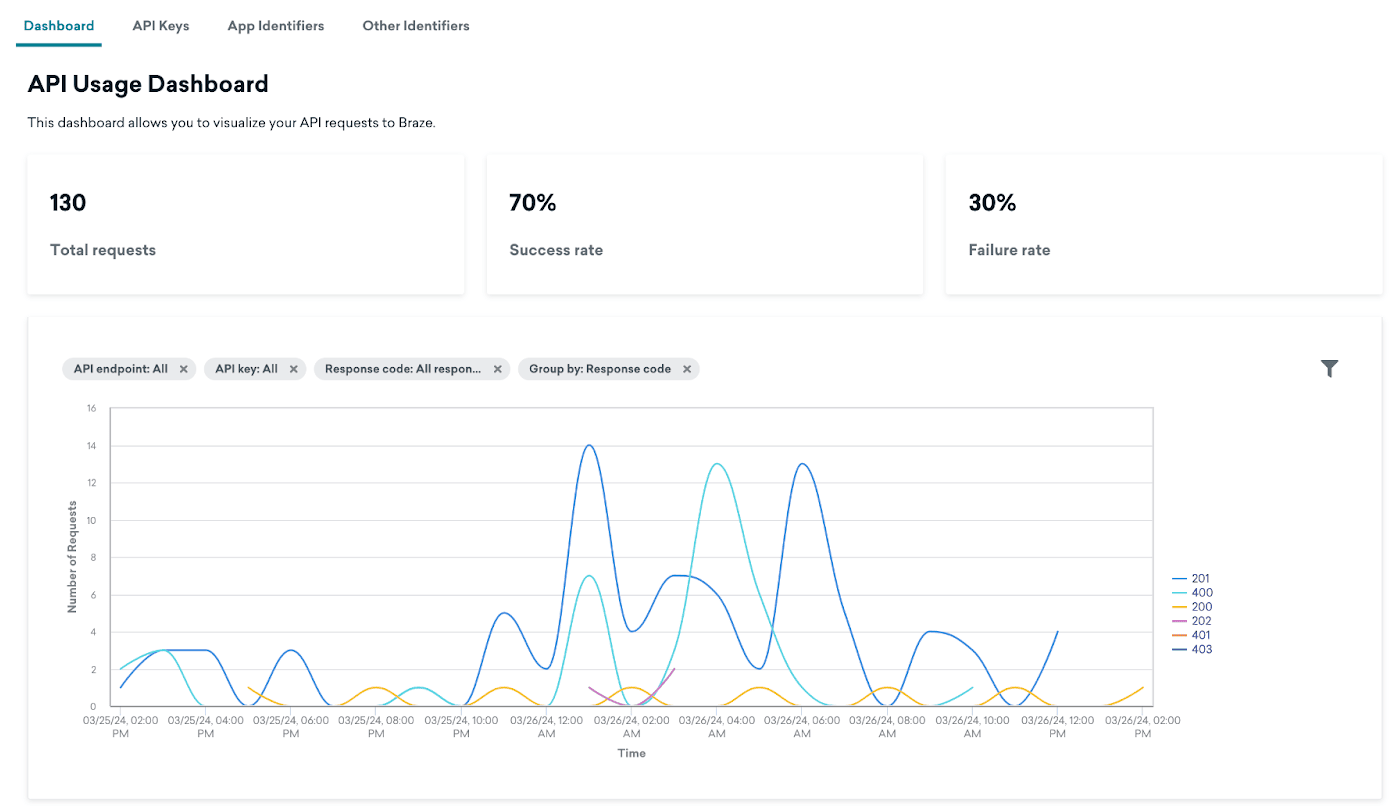Switch to the App Identifiers tab
Viewport: 1394px width, 806px height.
point(276,26)
